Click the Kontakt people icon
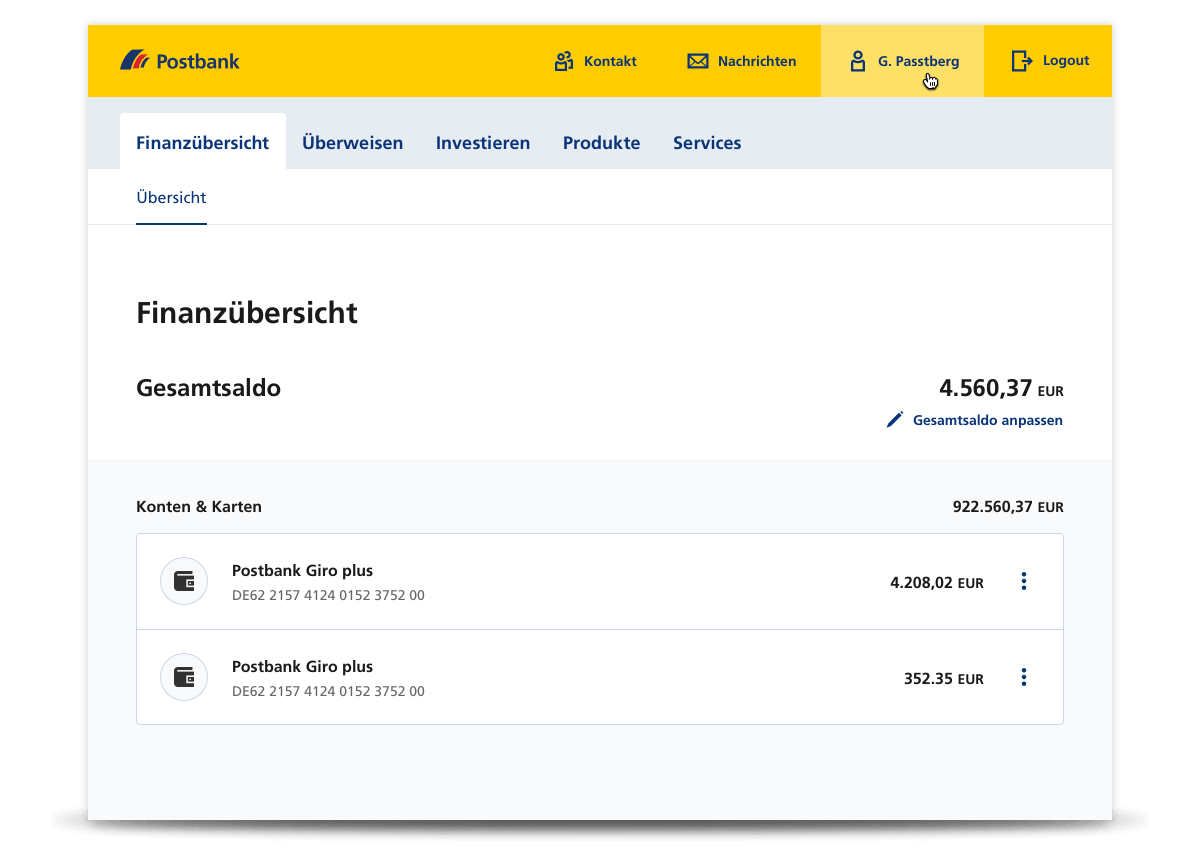This screenshot has width=1200, height=868. (564, 61)
